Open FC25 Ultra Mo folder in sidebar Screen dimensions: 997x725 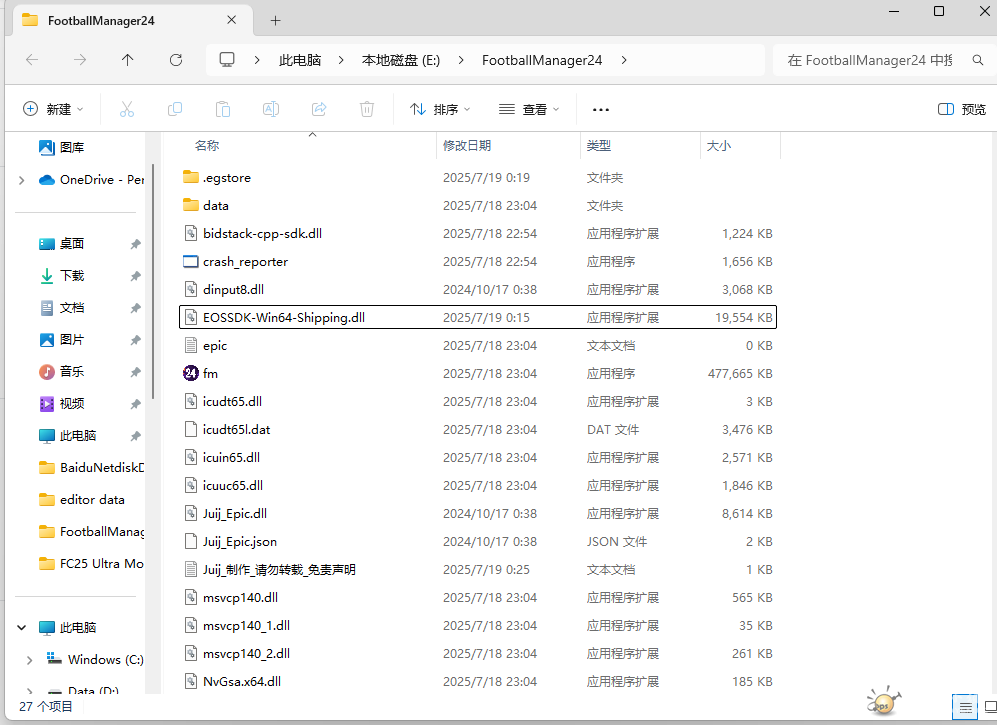pyautogui.click(x=91, y=563)
